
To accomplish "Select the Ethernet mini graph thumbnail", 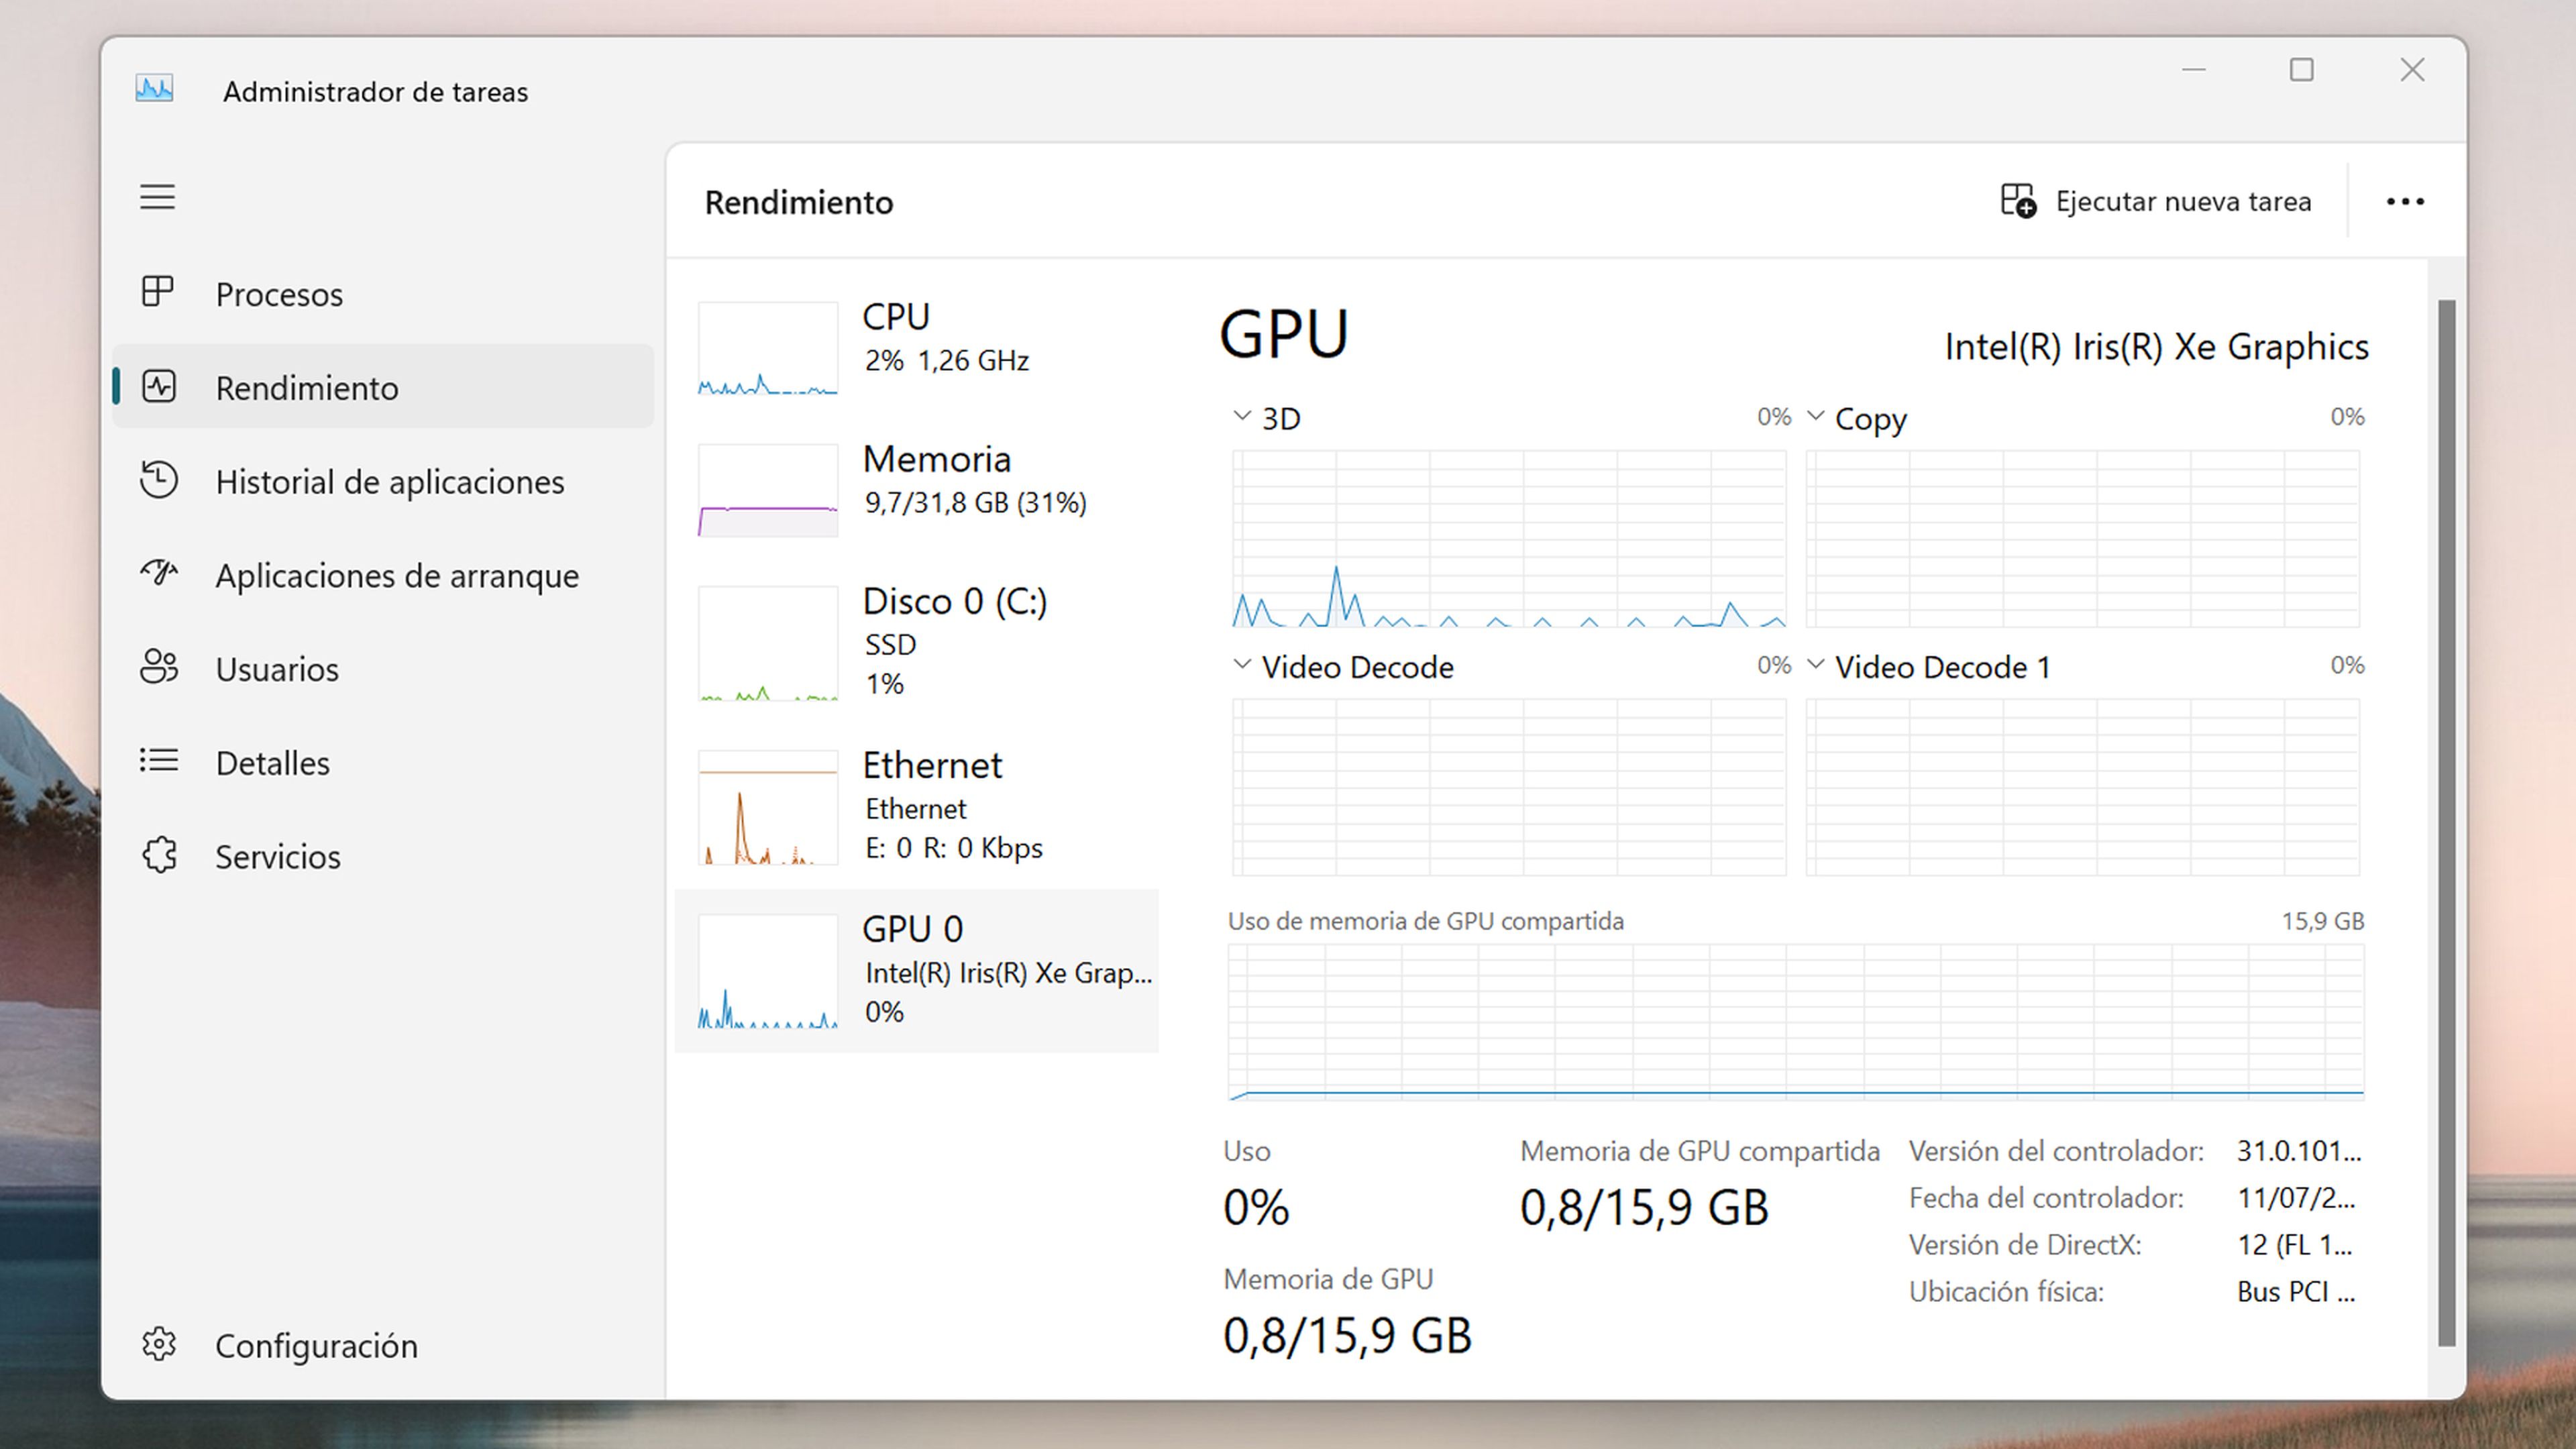I will click(x=767, y=808).
